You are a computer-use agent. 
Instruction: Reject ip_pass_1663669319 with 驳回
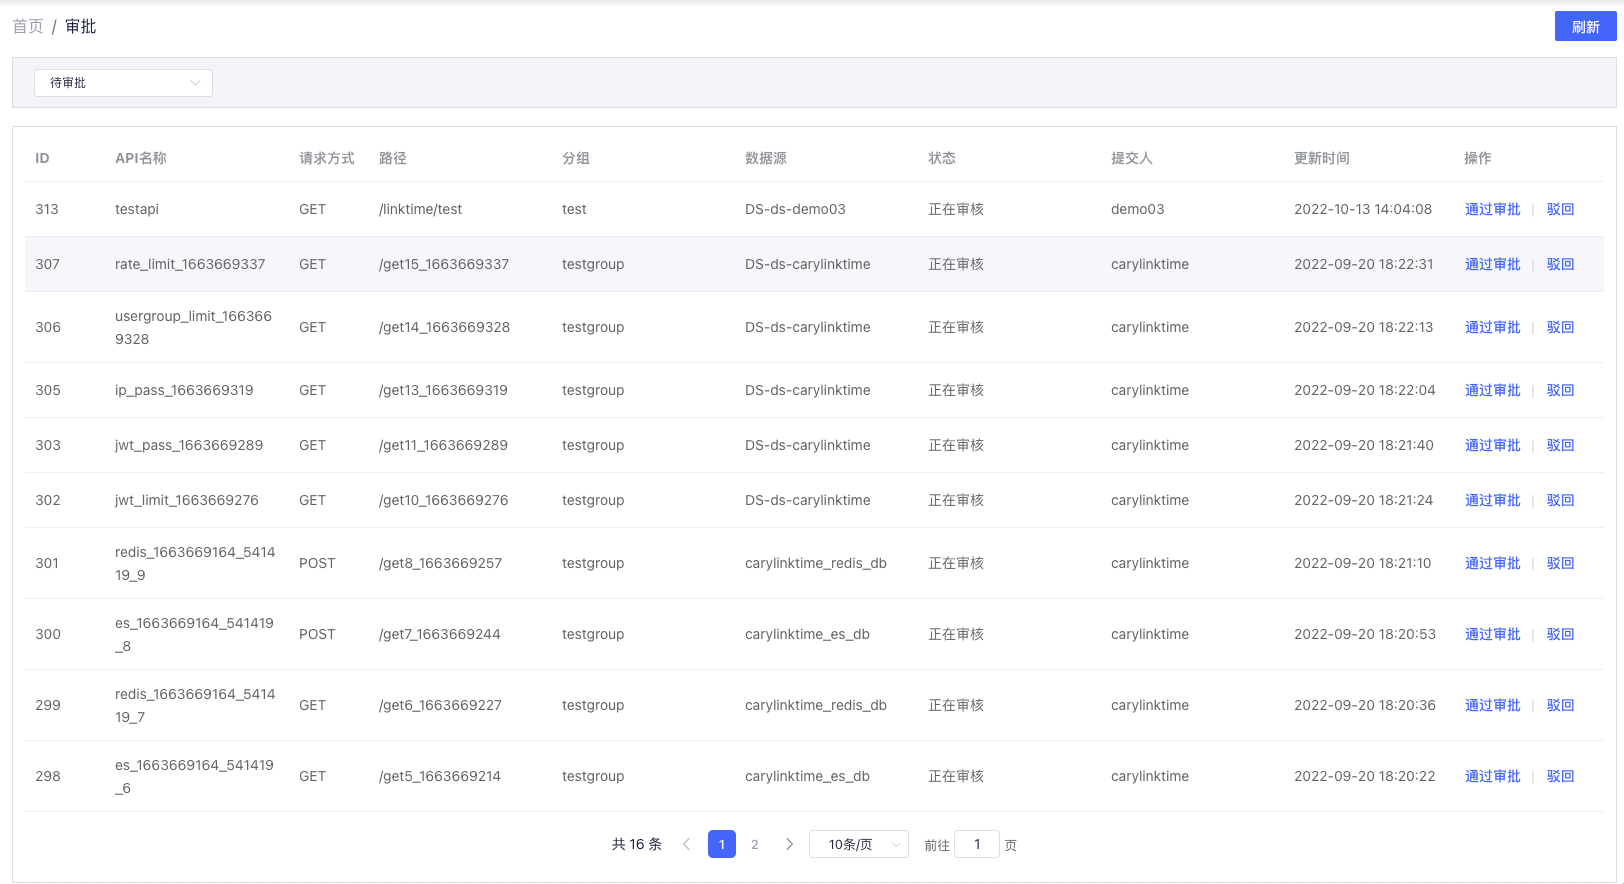(x=1560, y=390)
